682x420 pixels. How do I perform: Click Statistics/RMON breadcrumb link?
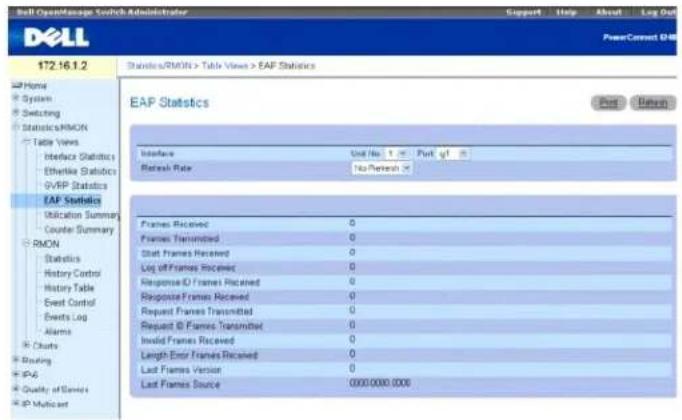(159, 66)
